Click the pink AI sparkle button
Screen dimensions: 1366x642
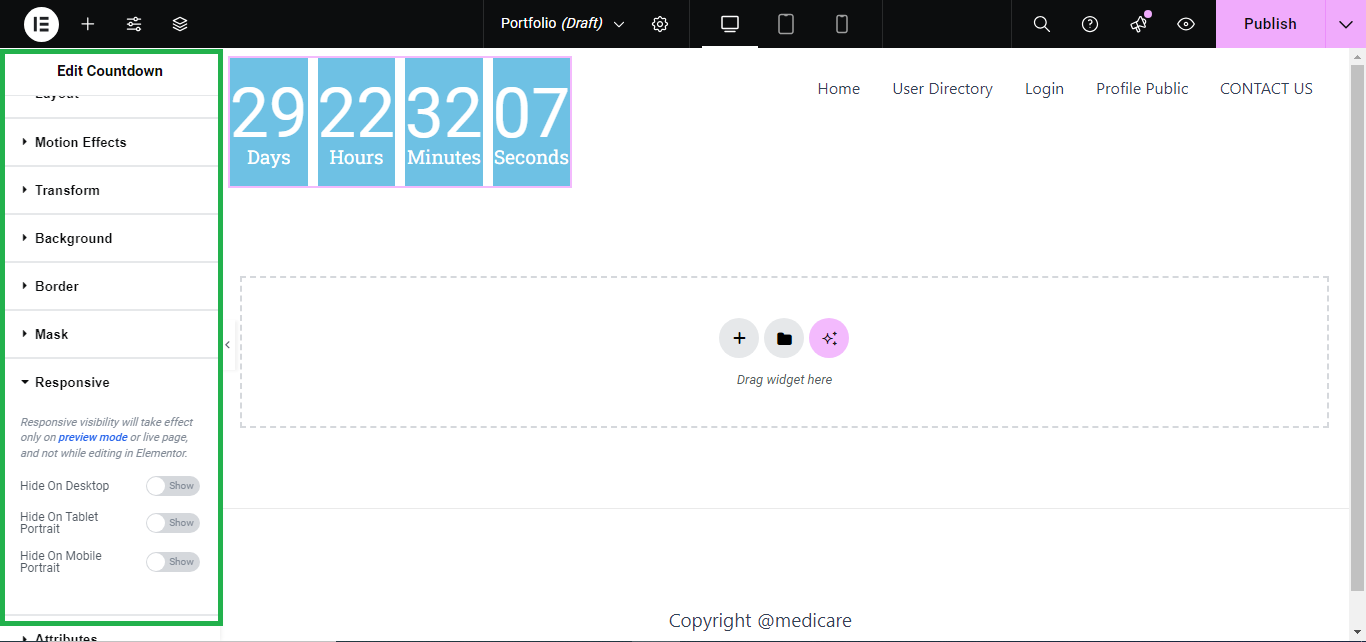(x=829, y=338)
